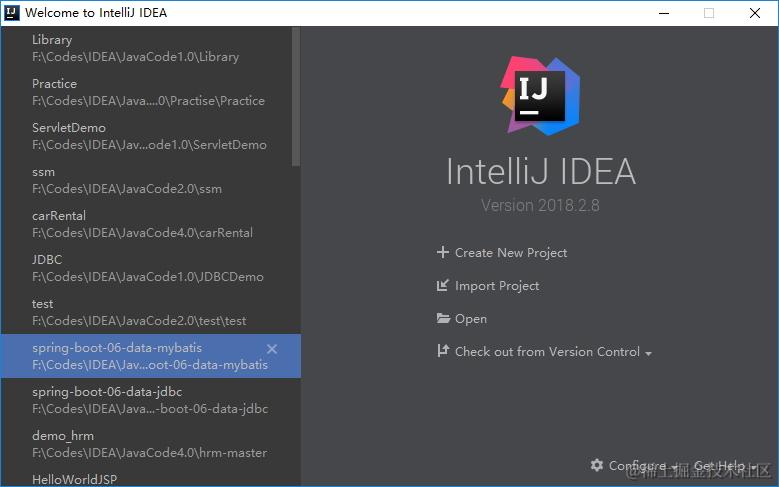Click the path F:\Codes\IDEA\JavaCode1.0\JDBCDemo
Viewport: 779px width, 487px height.
pos(148,277)
